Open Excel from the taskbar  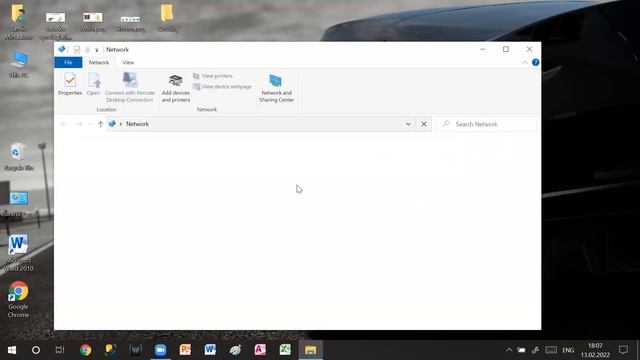[285, 350]
